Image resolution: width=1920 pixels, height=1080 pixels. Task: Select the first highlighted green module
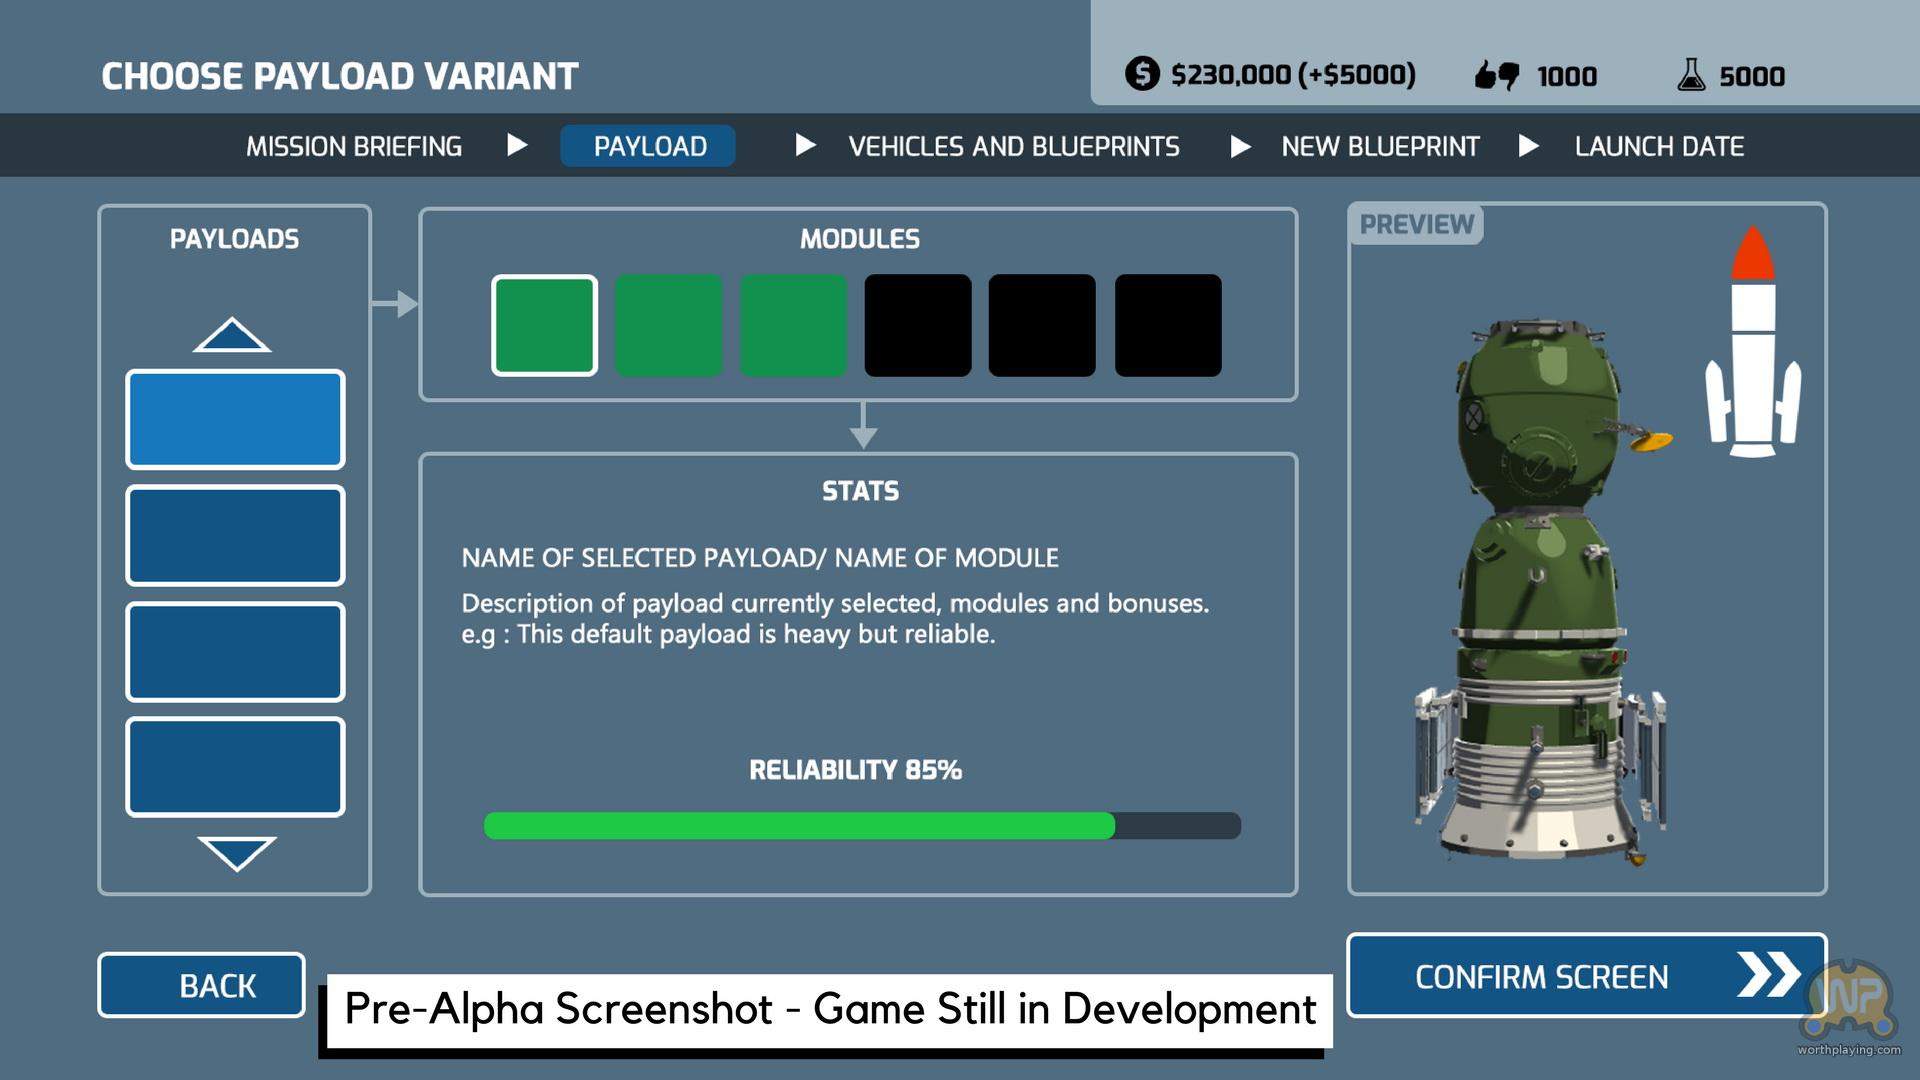tap(544, 326)
